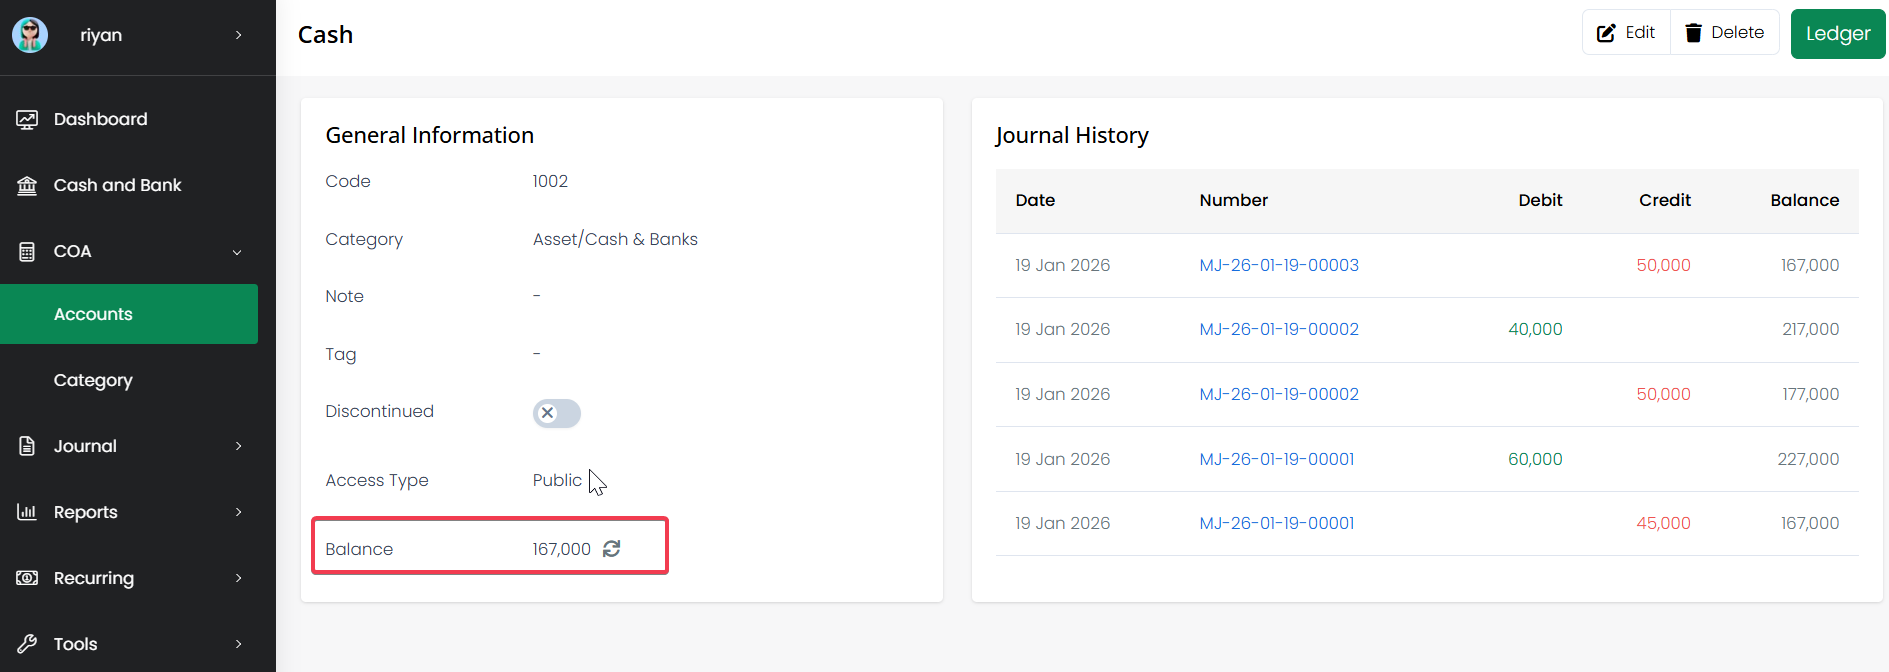
Task: Click the COA calculator icon
Action: [27, 252]
